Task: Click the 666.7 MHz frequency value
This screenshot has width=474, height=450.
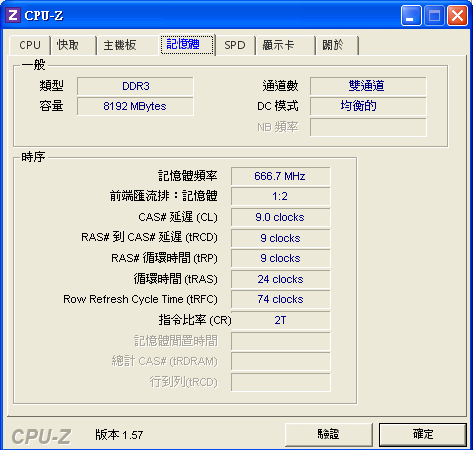Action: pyautogui.click(x=281, y=176)
